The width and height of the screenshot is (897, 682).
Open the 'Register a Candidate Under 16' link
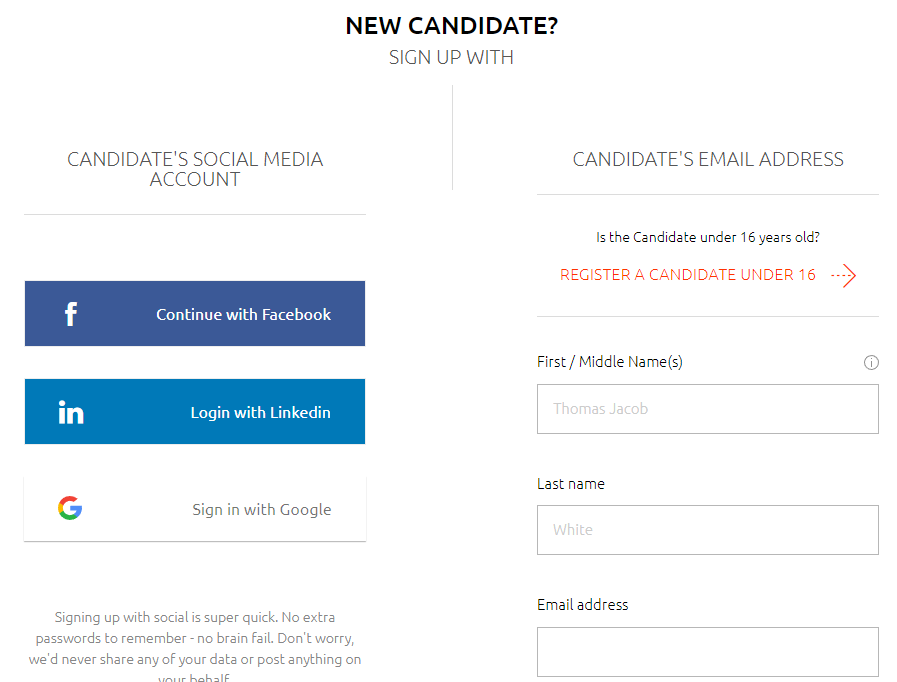(688, 275)
